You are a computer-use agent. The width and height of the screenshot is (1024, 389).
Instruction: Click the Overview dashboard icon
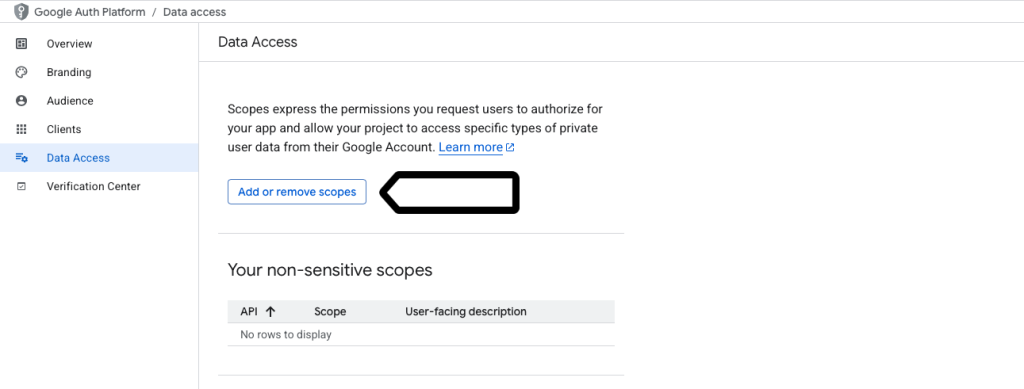click(x=22, y=44)
